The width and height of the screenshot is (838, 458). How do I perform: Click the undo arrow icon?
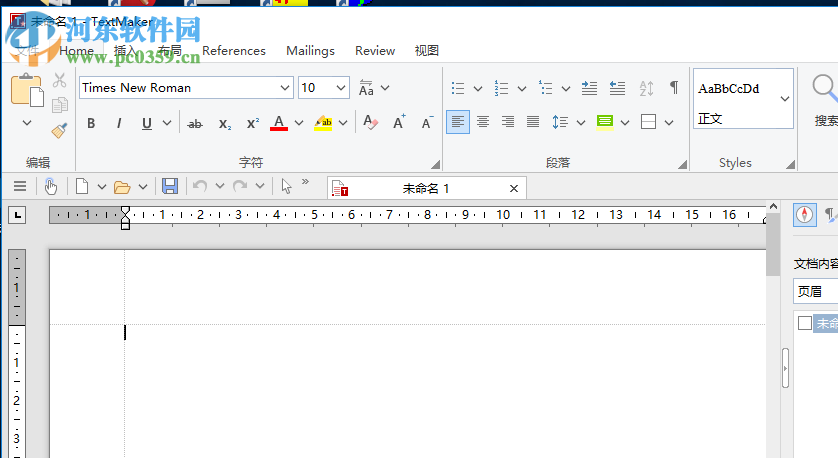pos(200,186)
